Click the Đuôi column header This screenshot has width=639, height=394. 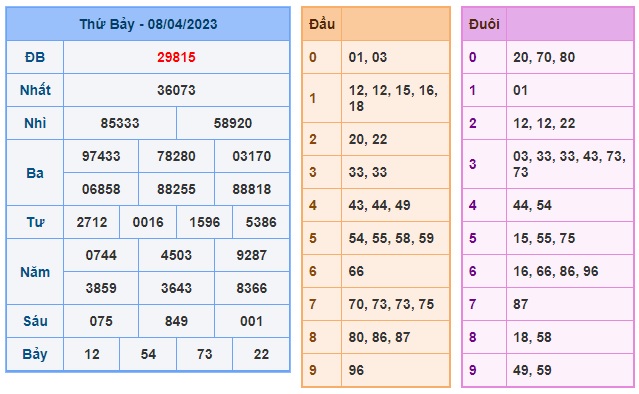[484, 24]
